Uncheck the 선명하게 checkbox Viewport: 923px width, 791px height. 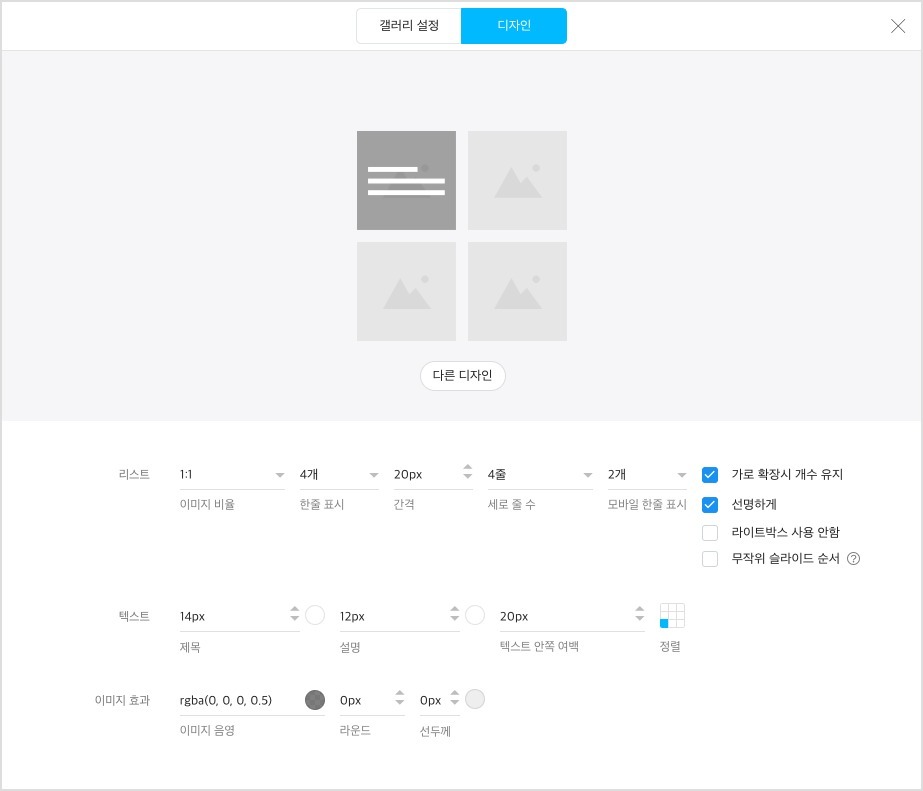[x=710, y=504]
